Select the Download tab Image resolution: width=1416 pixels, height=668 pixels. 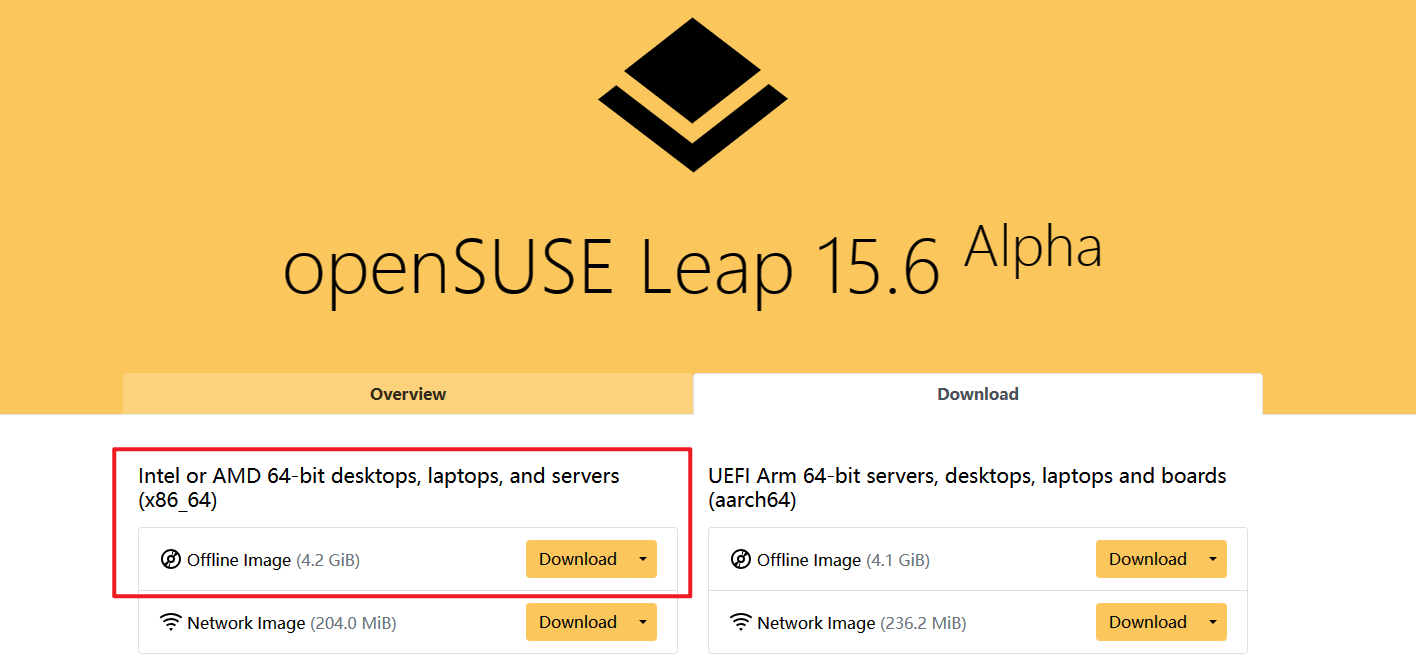point(978,394)
